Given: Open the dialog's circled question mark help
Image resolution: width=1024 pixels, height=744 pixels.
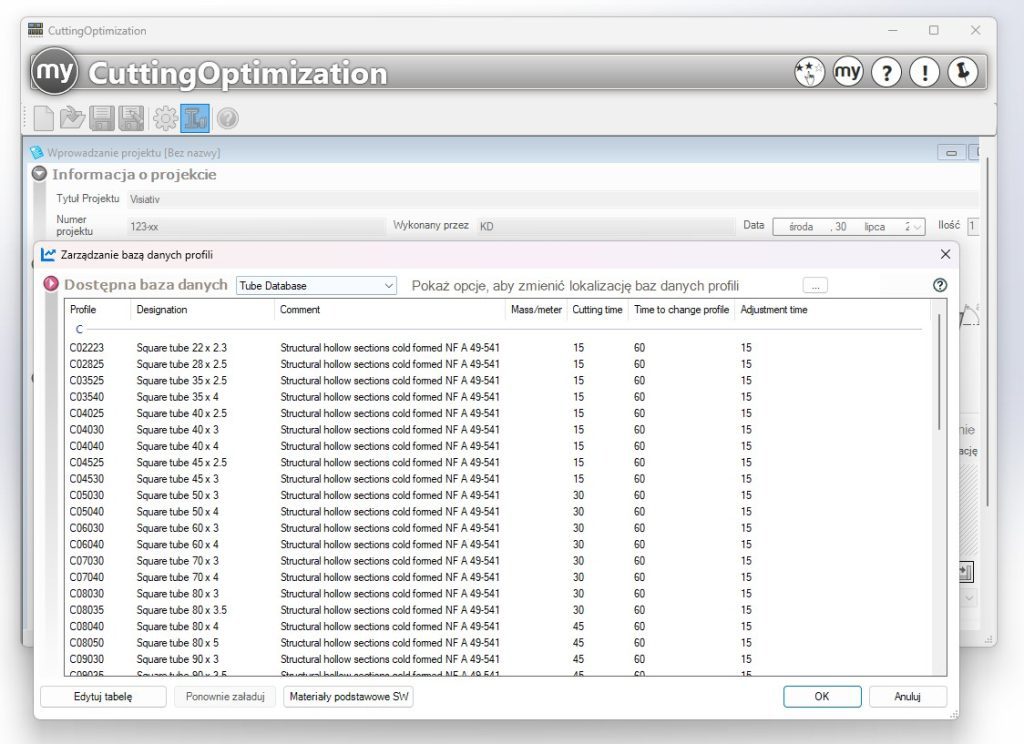Looking at the screenshot, I should coord(940,285).
